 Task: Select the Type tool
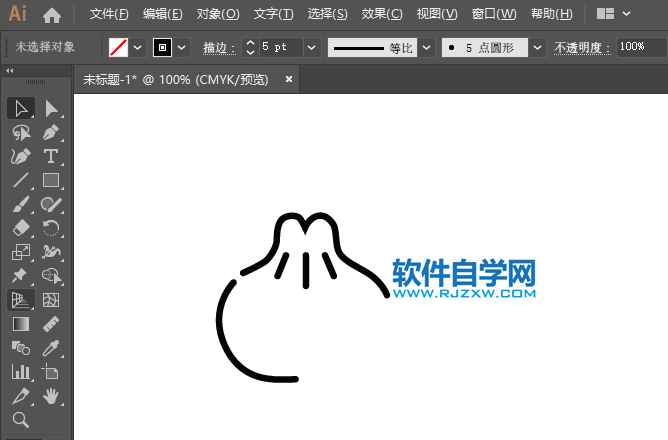[51, 156]
